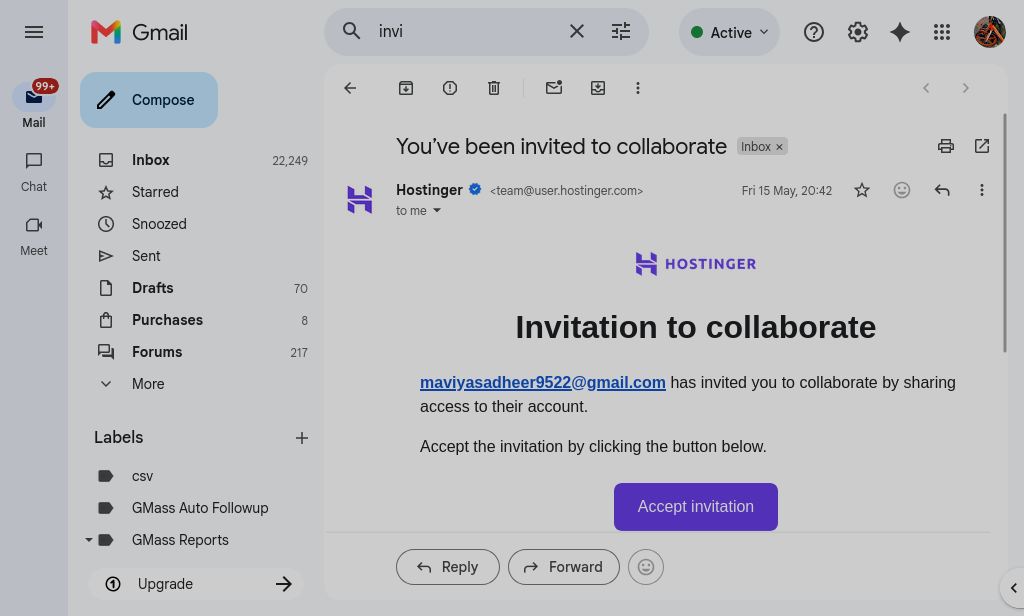Add an emoji reaction in the message header
The width and height of the screenshot is (1024, 616).
pyautogui.click(x=902, y=190)
